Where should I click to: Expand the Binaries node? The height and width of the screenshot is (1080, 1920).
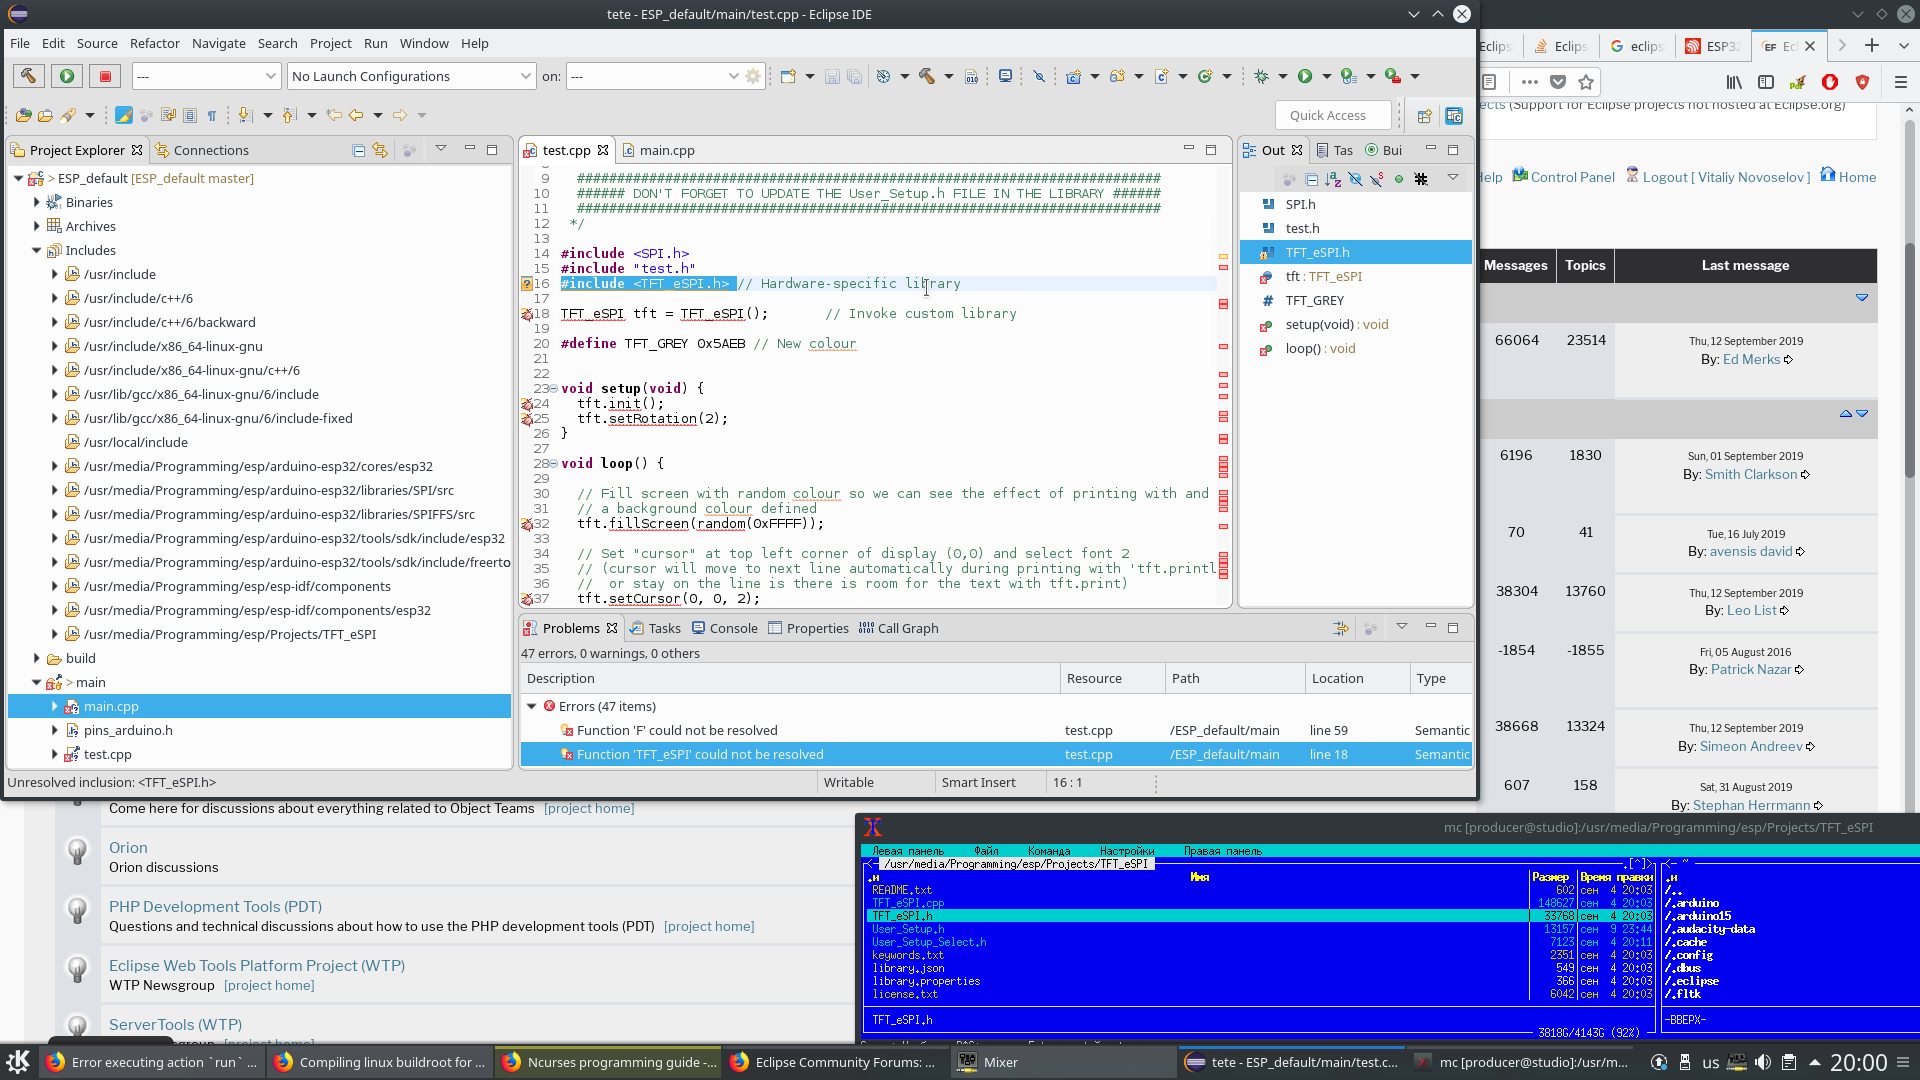click(x=37, y=202)
